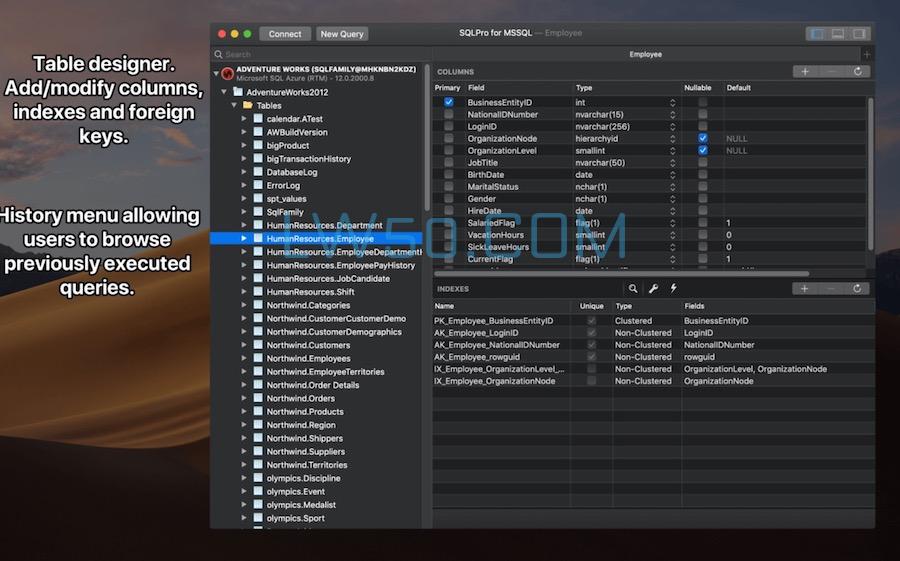The image size is (900, 561).
Task: Toggle the left sidebar panel icon
Action: point(817,34)
